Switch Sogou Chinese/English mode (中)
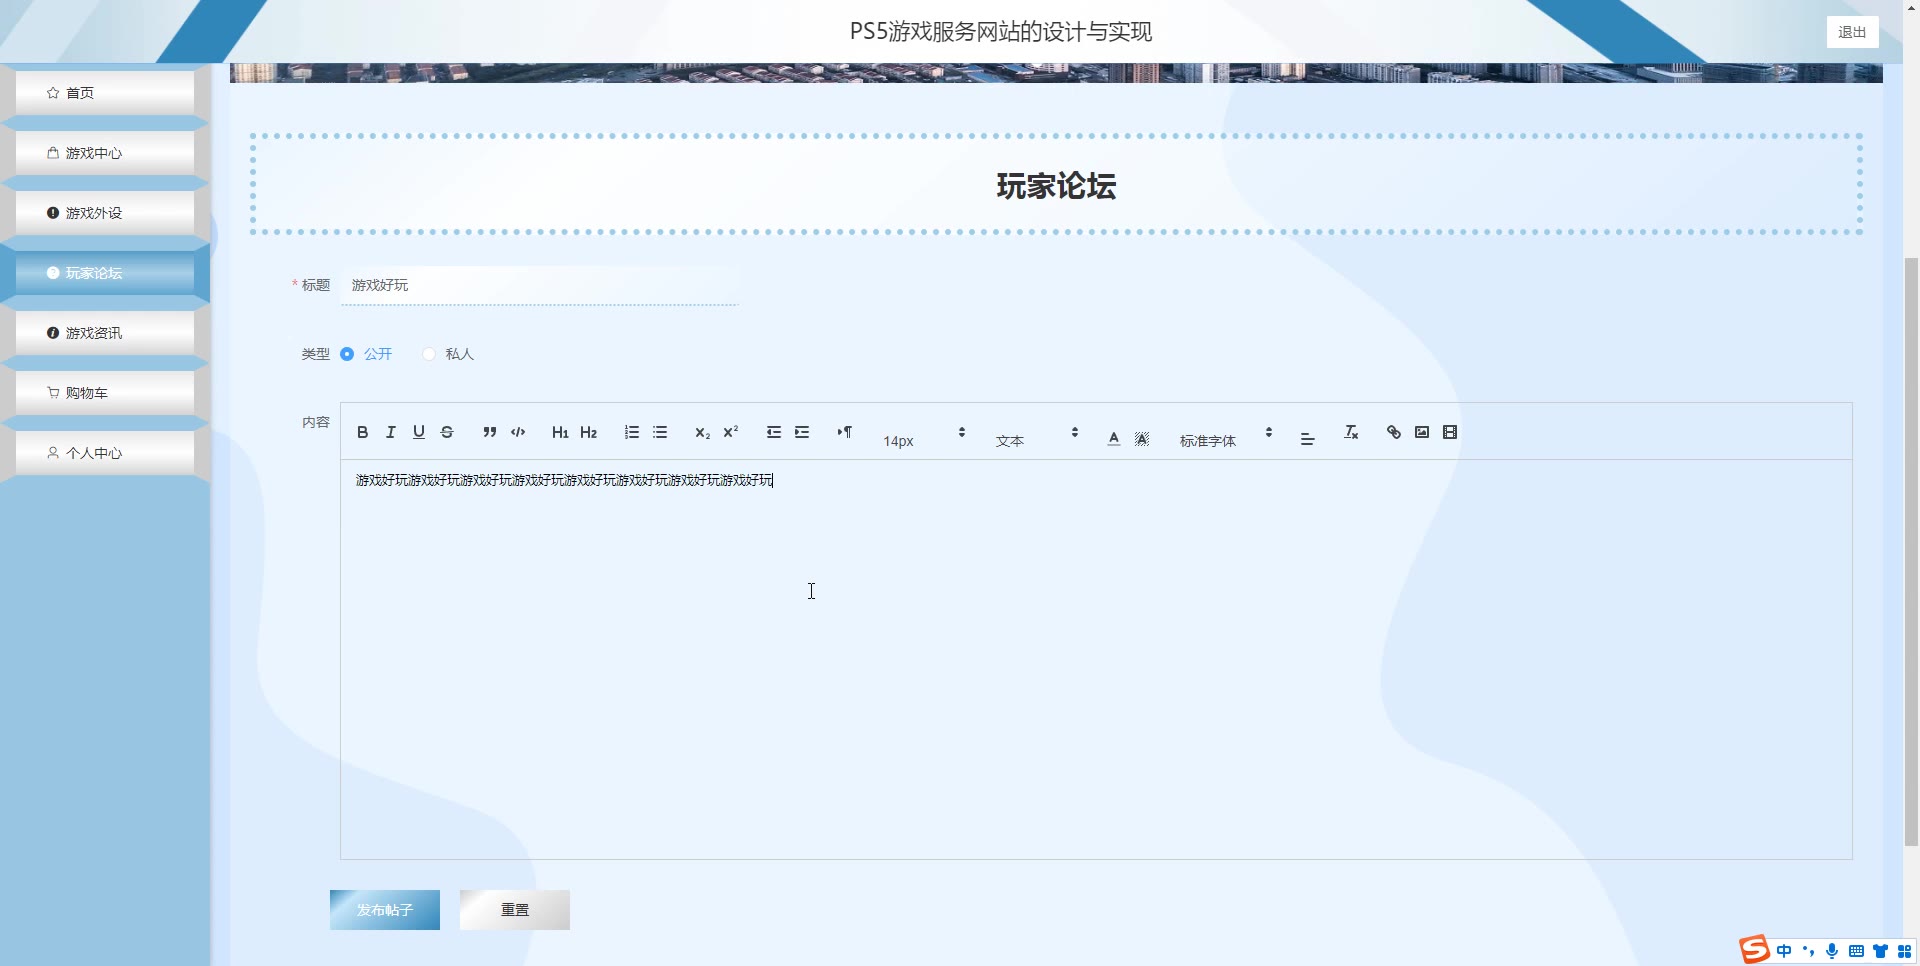The height and width of the screenshot is (966, 1920). (x=1784, y=951)
